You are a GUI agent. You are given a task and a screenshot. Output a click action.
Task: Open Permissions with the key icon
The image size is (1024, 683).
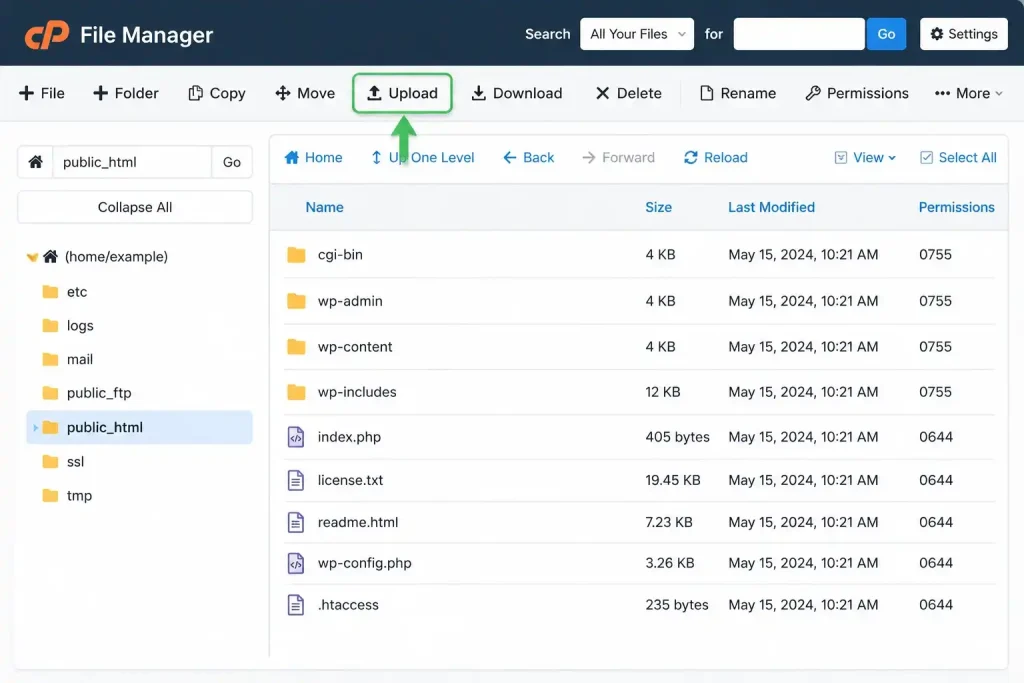tap(812, 93)
